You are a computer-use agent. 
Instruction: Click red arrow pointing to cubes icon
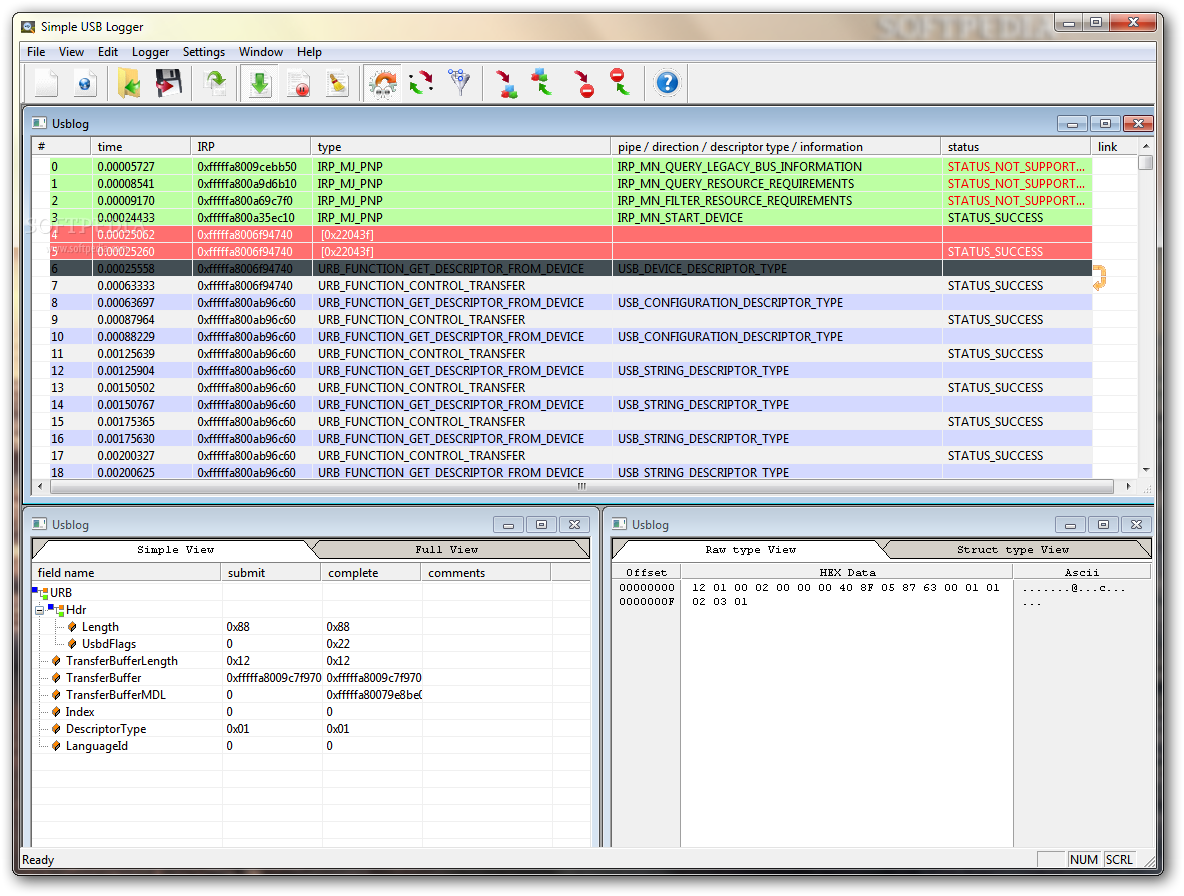point(506,83)
